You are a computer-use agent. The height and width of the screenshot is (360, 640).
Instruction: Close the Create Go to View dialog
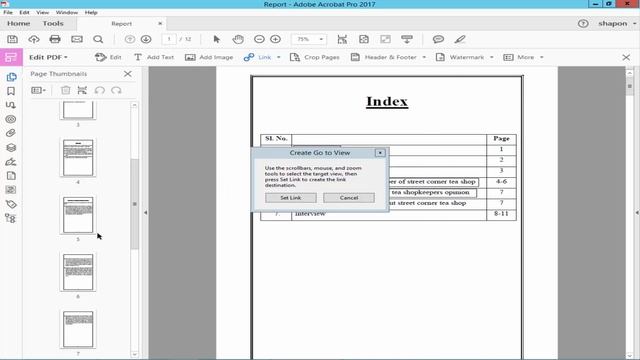(x=380, y=153)
